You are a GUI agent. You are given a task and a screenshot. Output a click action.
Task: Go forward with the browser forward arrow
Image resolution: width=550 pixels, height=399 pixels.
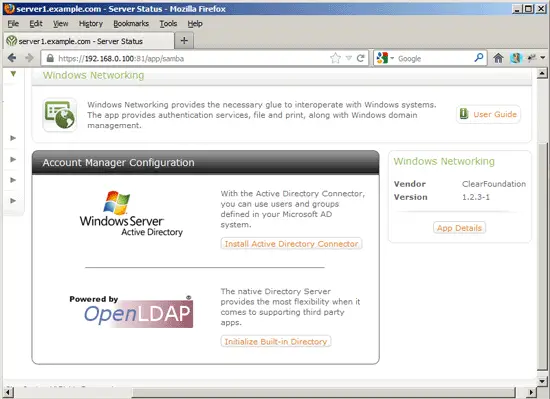click(29, 58)
